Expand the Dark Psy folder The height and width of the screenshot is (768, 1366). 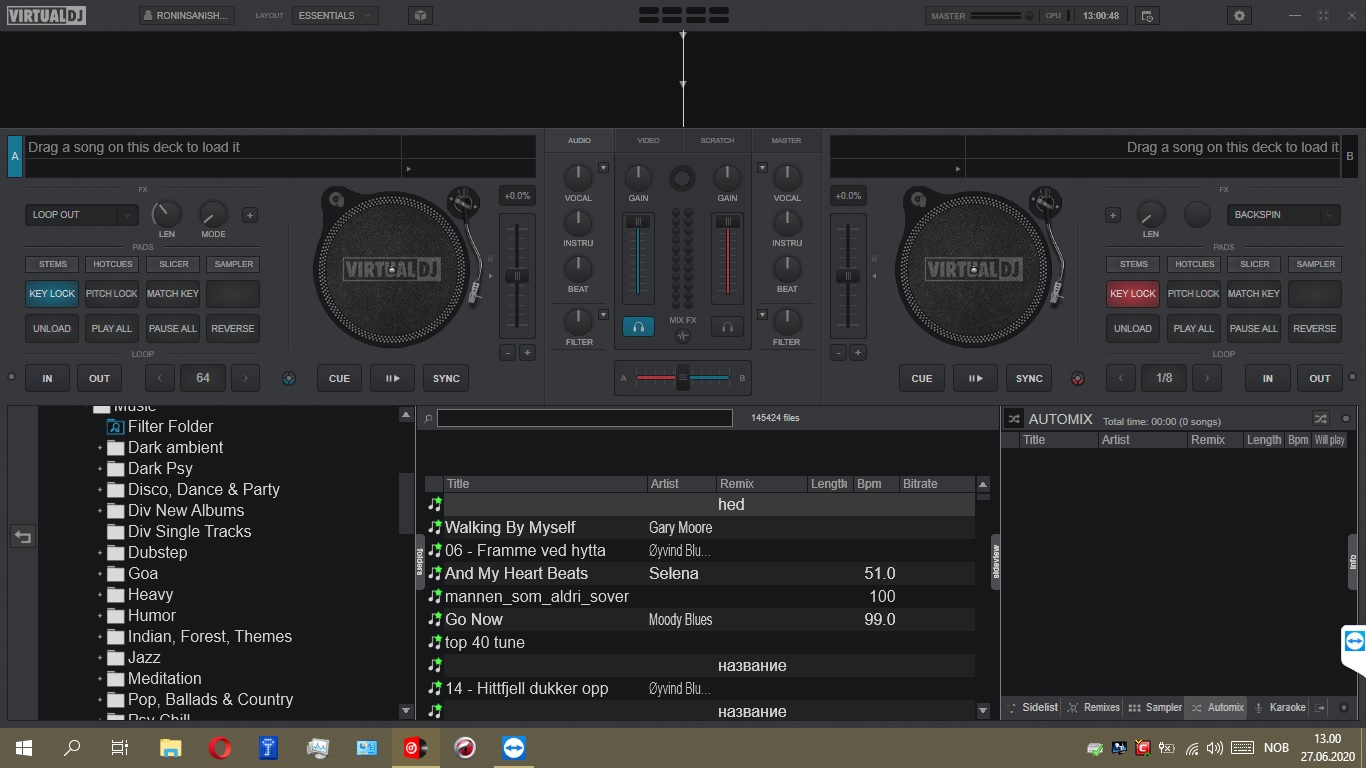(x=100, y=469)
